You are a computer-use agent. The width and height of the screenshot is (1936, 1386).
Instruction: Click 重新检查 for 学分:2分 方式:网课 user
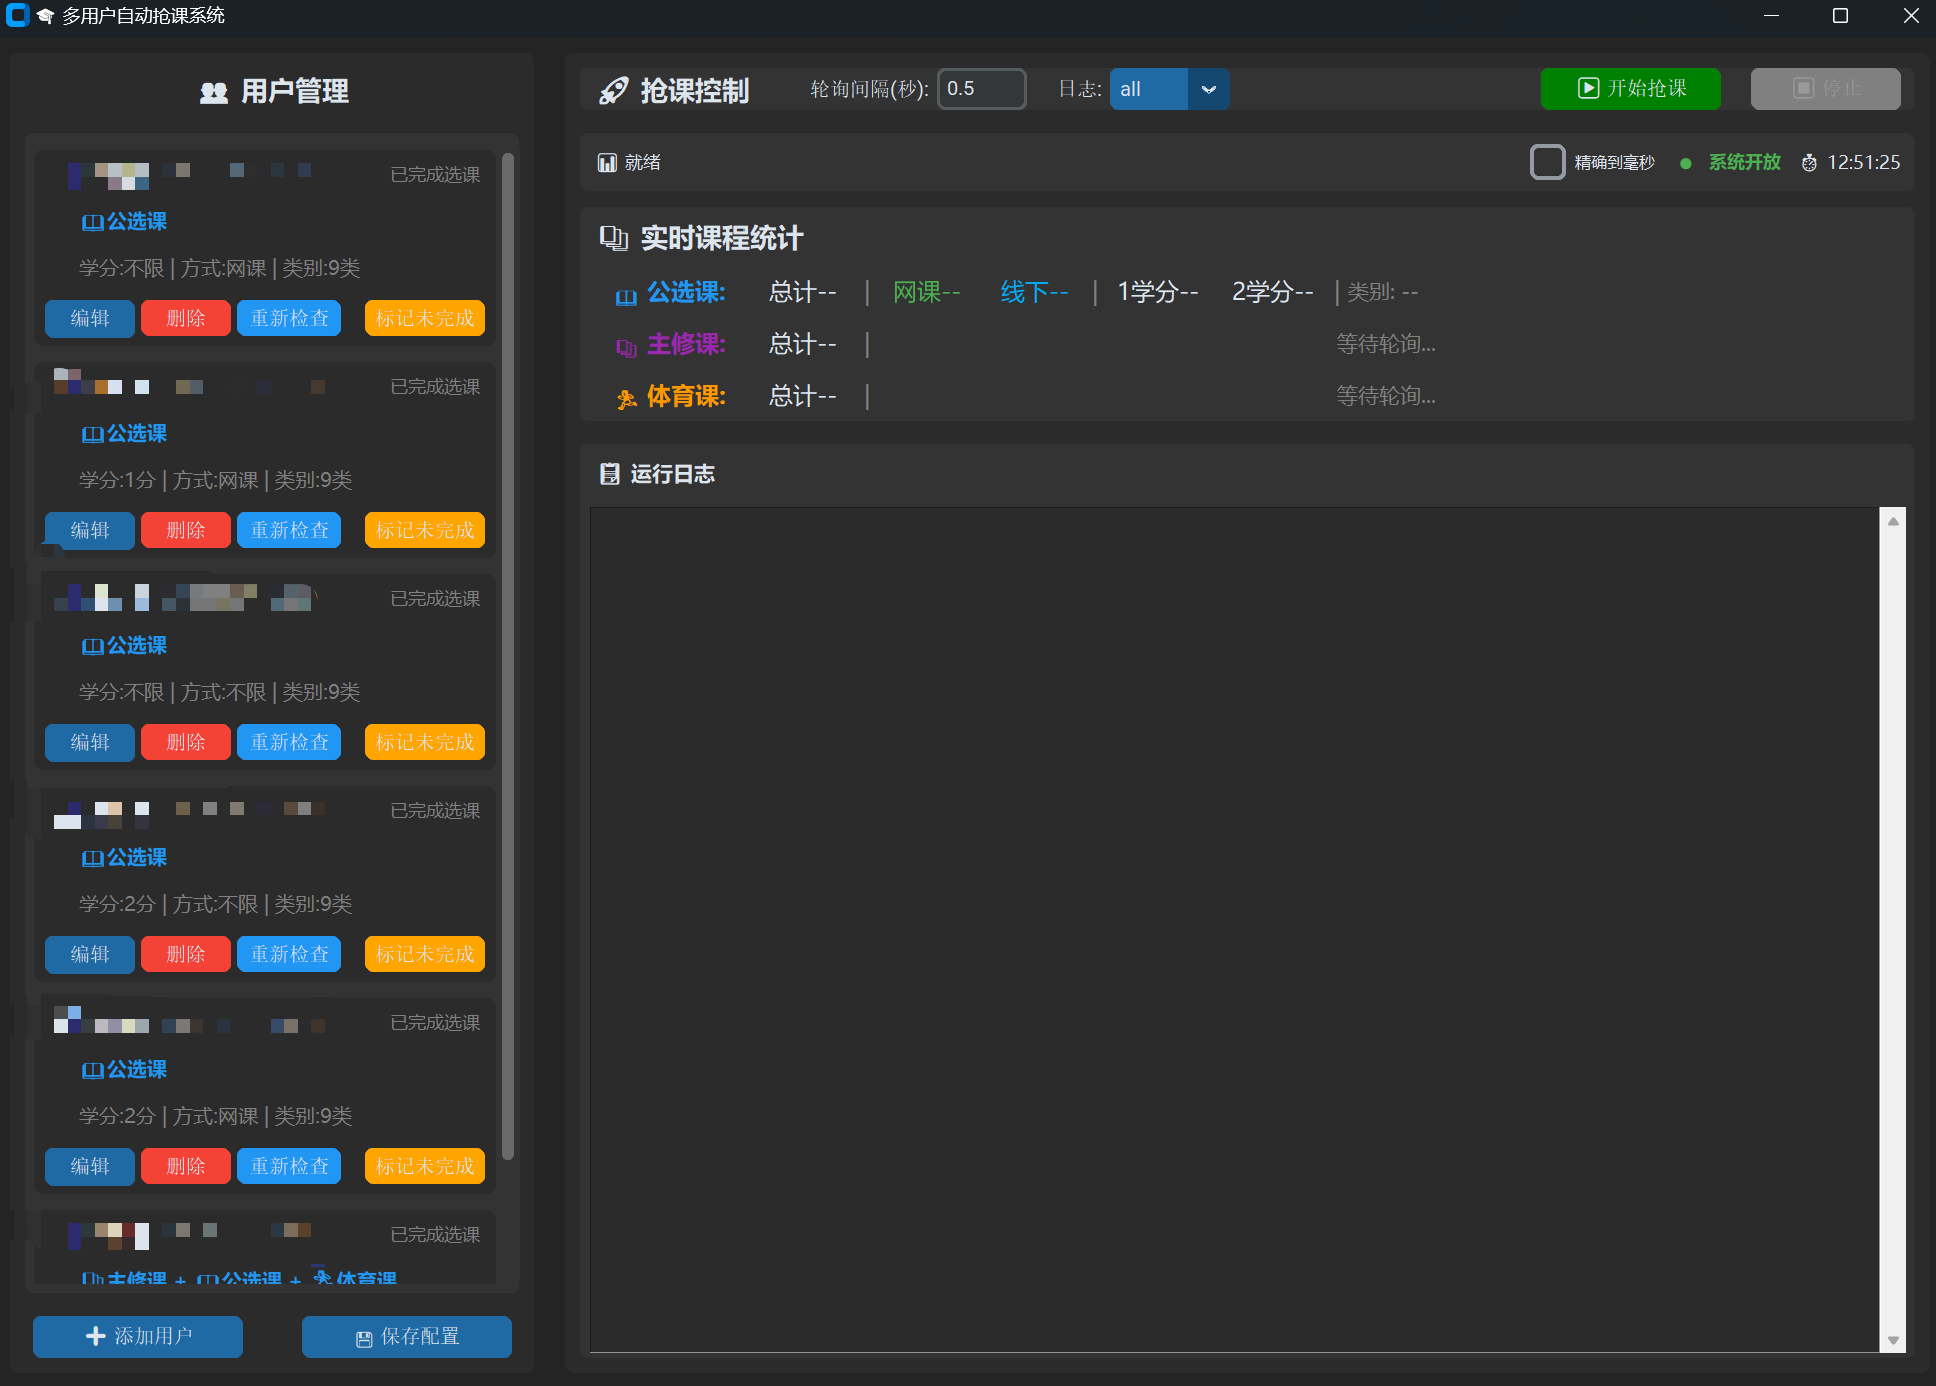coord(289,1167)
